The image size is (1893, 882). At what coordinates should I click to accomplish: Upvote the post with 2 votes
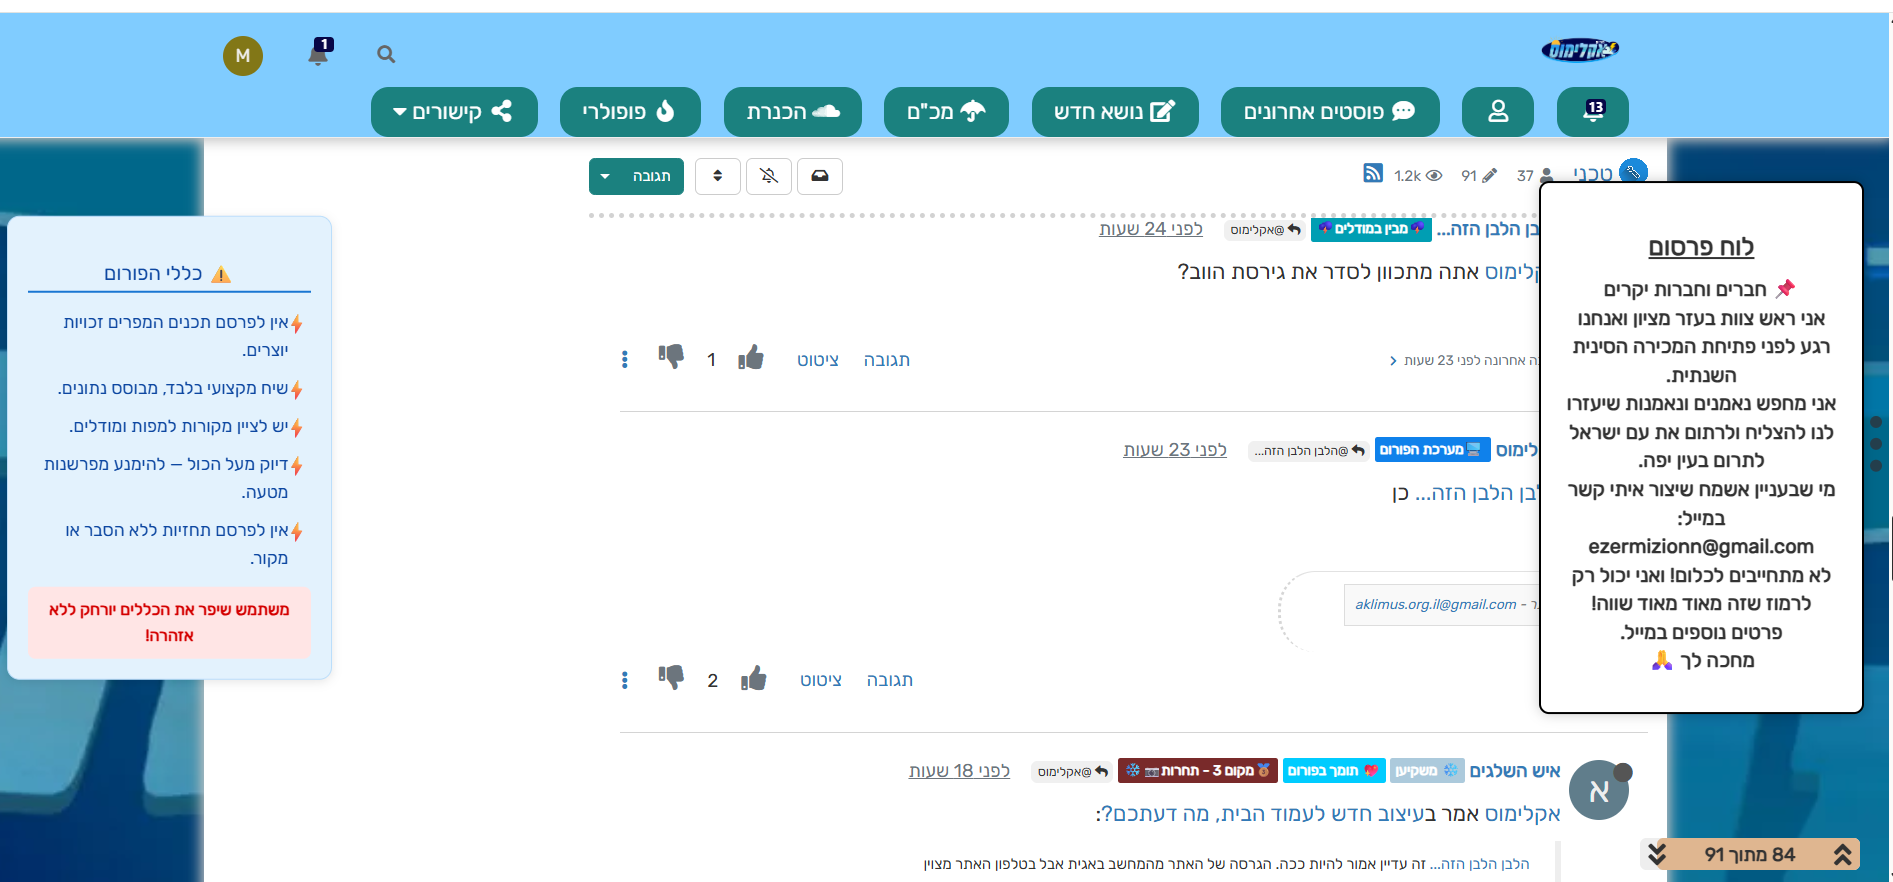tap(754, 680)
